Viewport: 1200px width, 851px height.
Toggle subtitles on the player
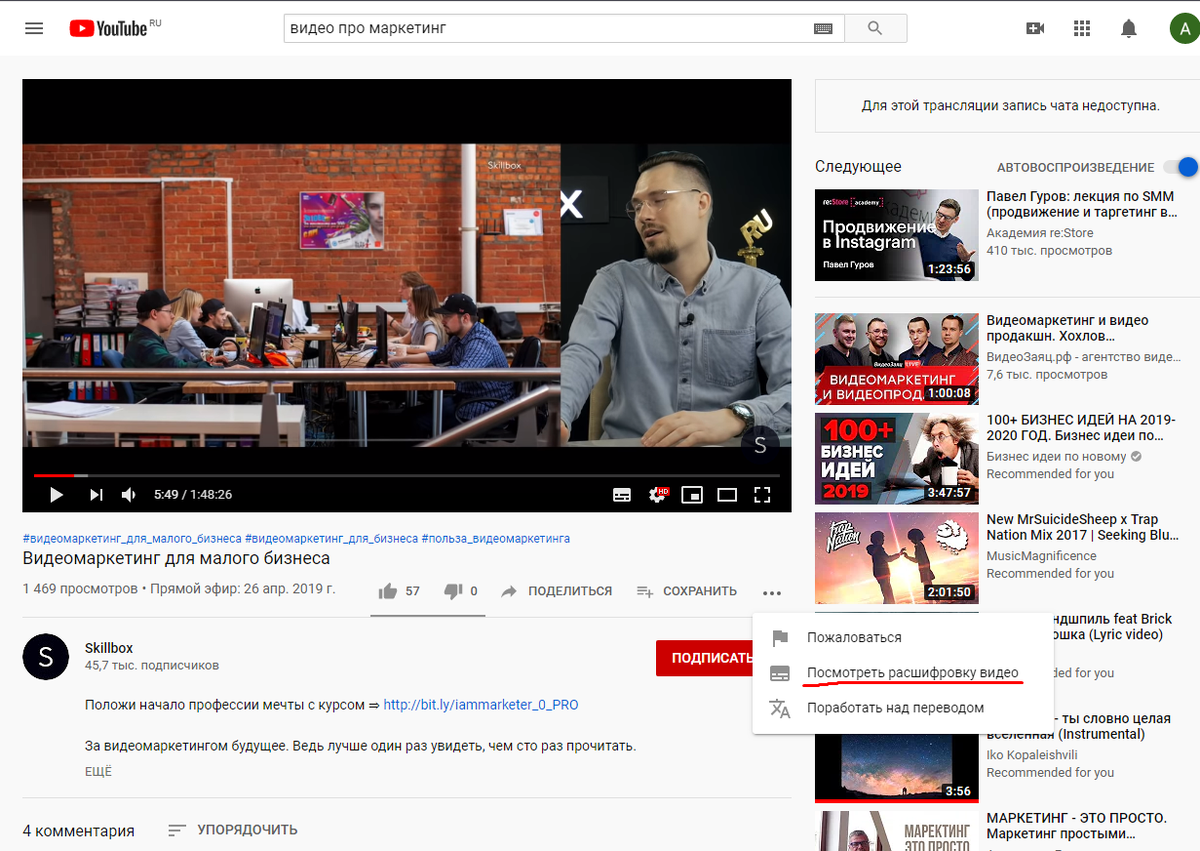click(622, 494)
